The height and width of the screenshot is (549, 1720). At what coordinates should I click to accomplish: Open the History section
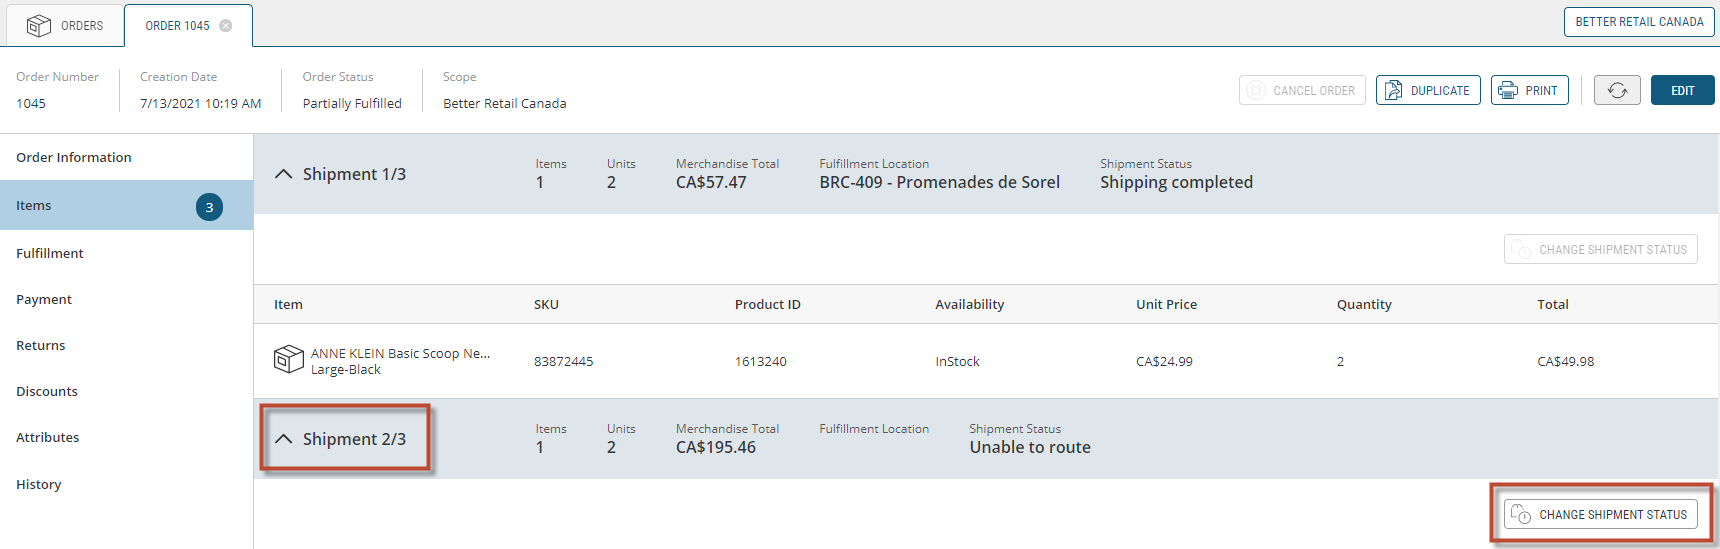(x=39, y=484)
